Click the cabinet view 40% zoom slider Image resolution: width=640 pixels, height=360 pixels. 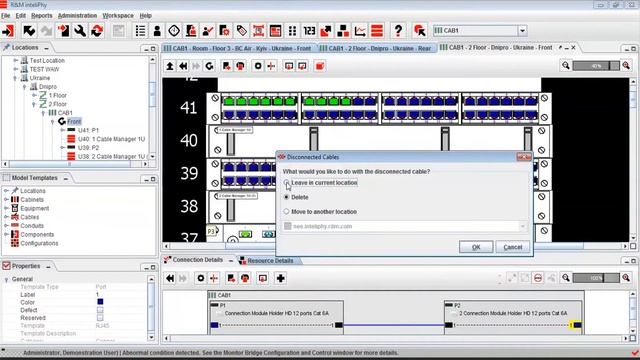pos(596,65)
